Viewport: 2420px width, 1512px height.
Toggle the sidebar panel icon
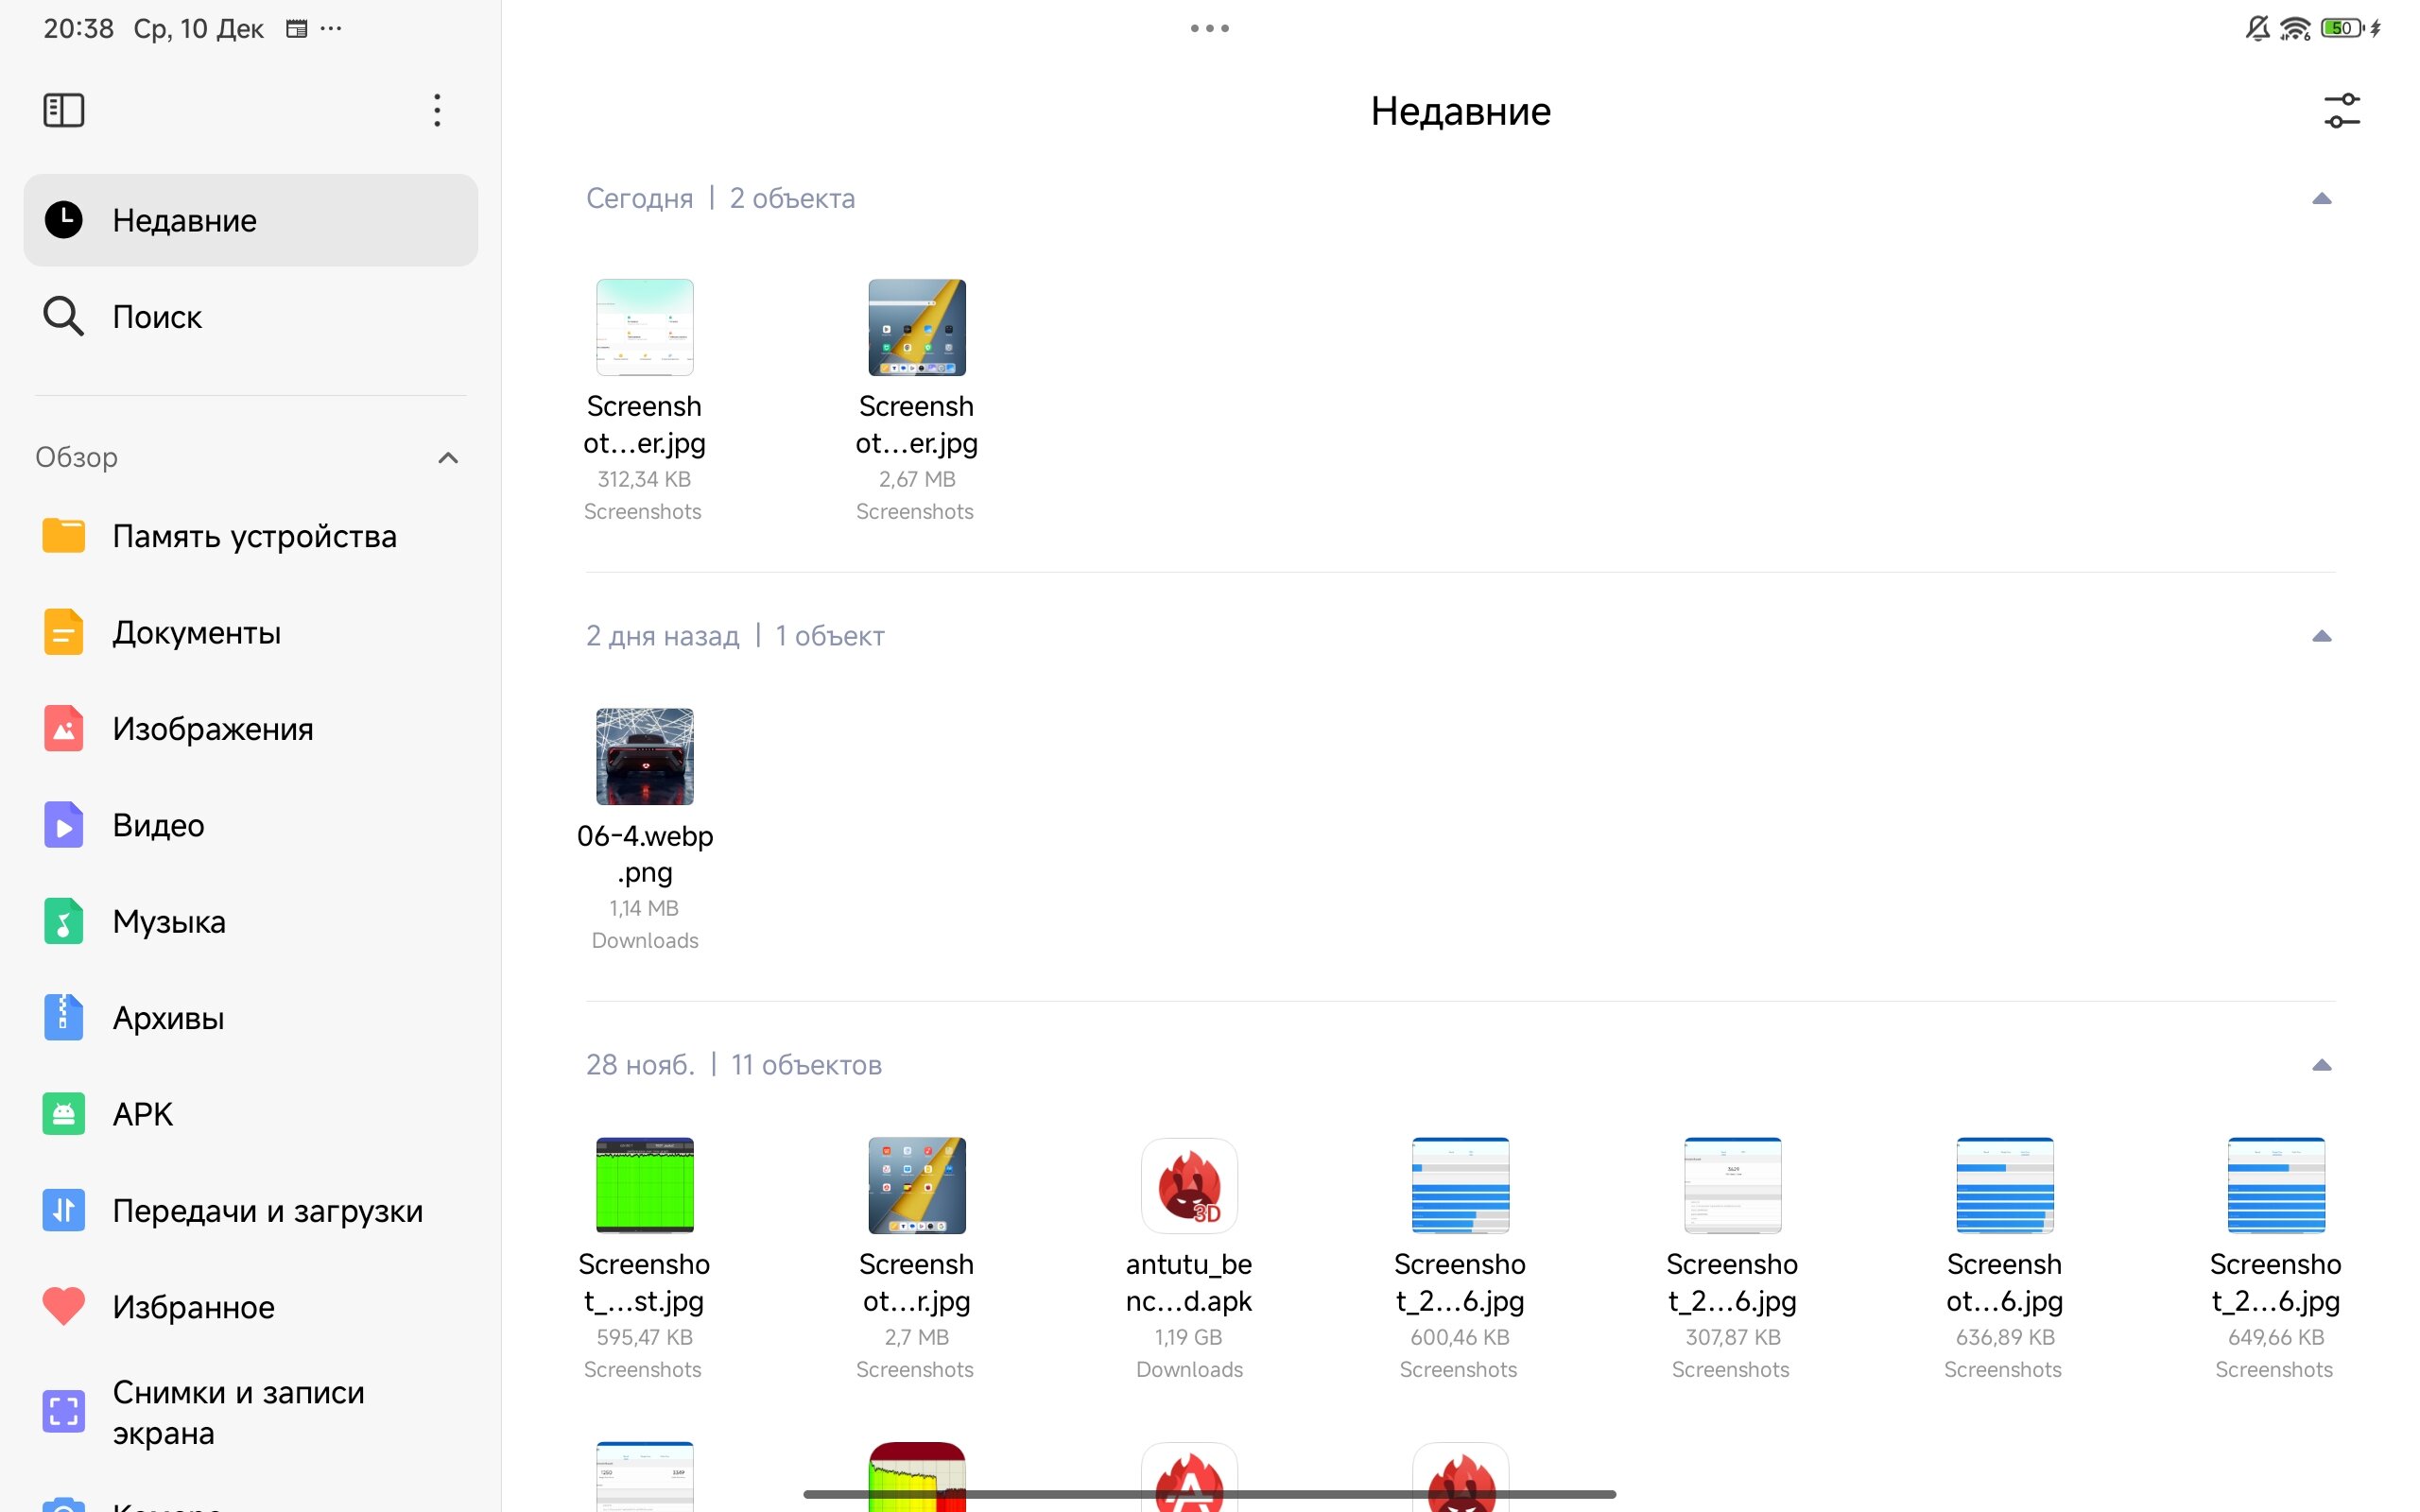(63, 110)
